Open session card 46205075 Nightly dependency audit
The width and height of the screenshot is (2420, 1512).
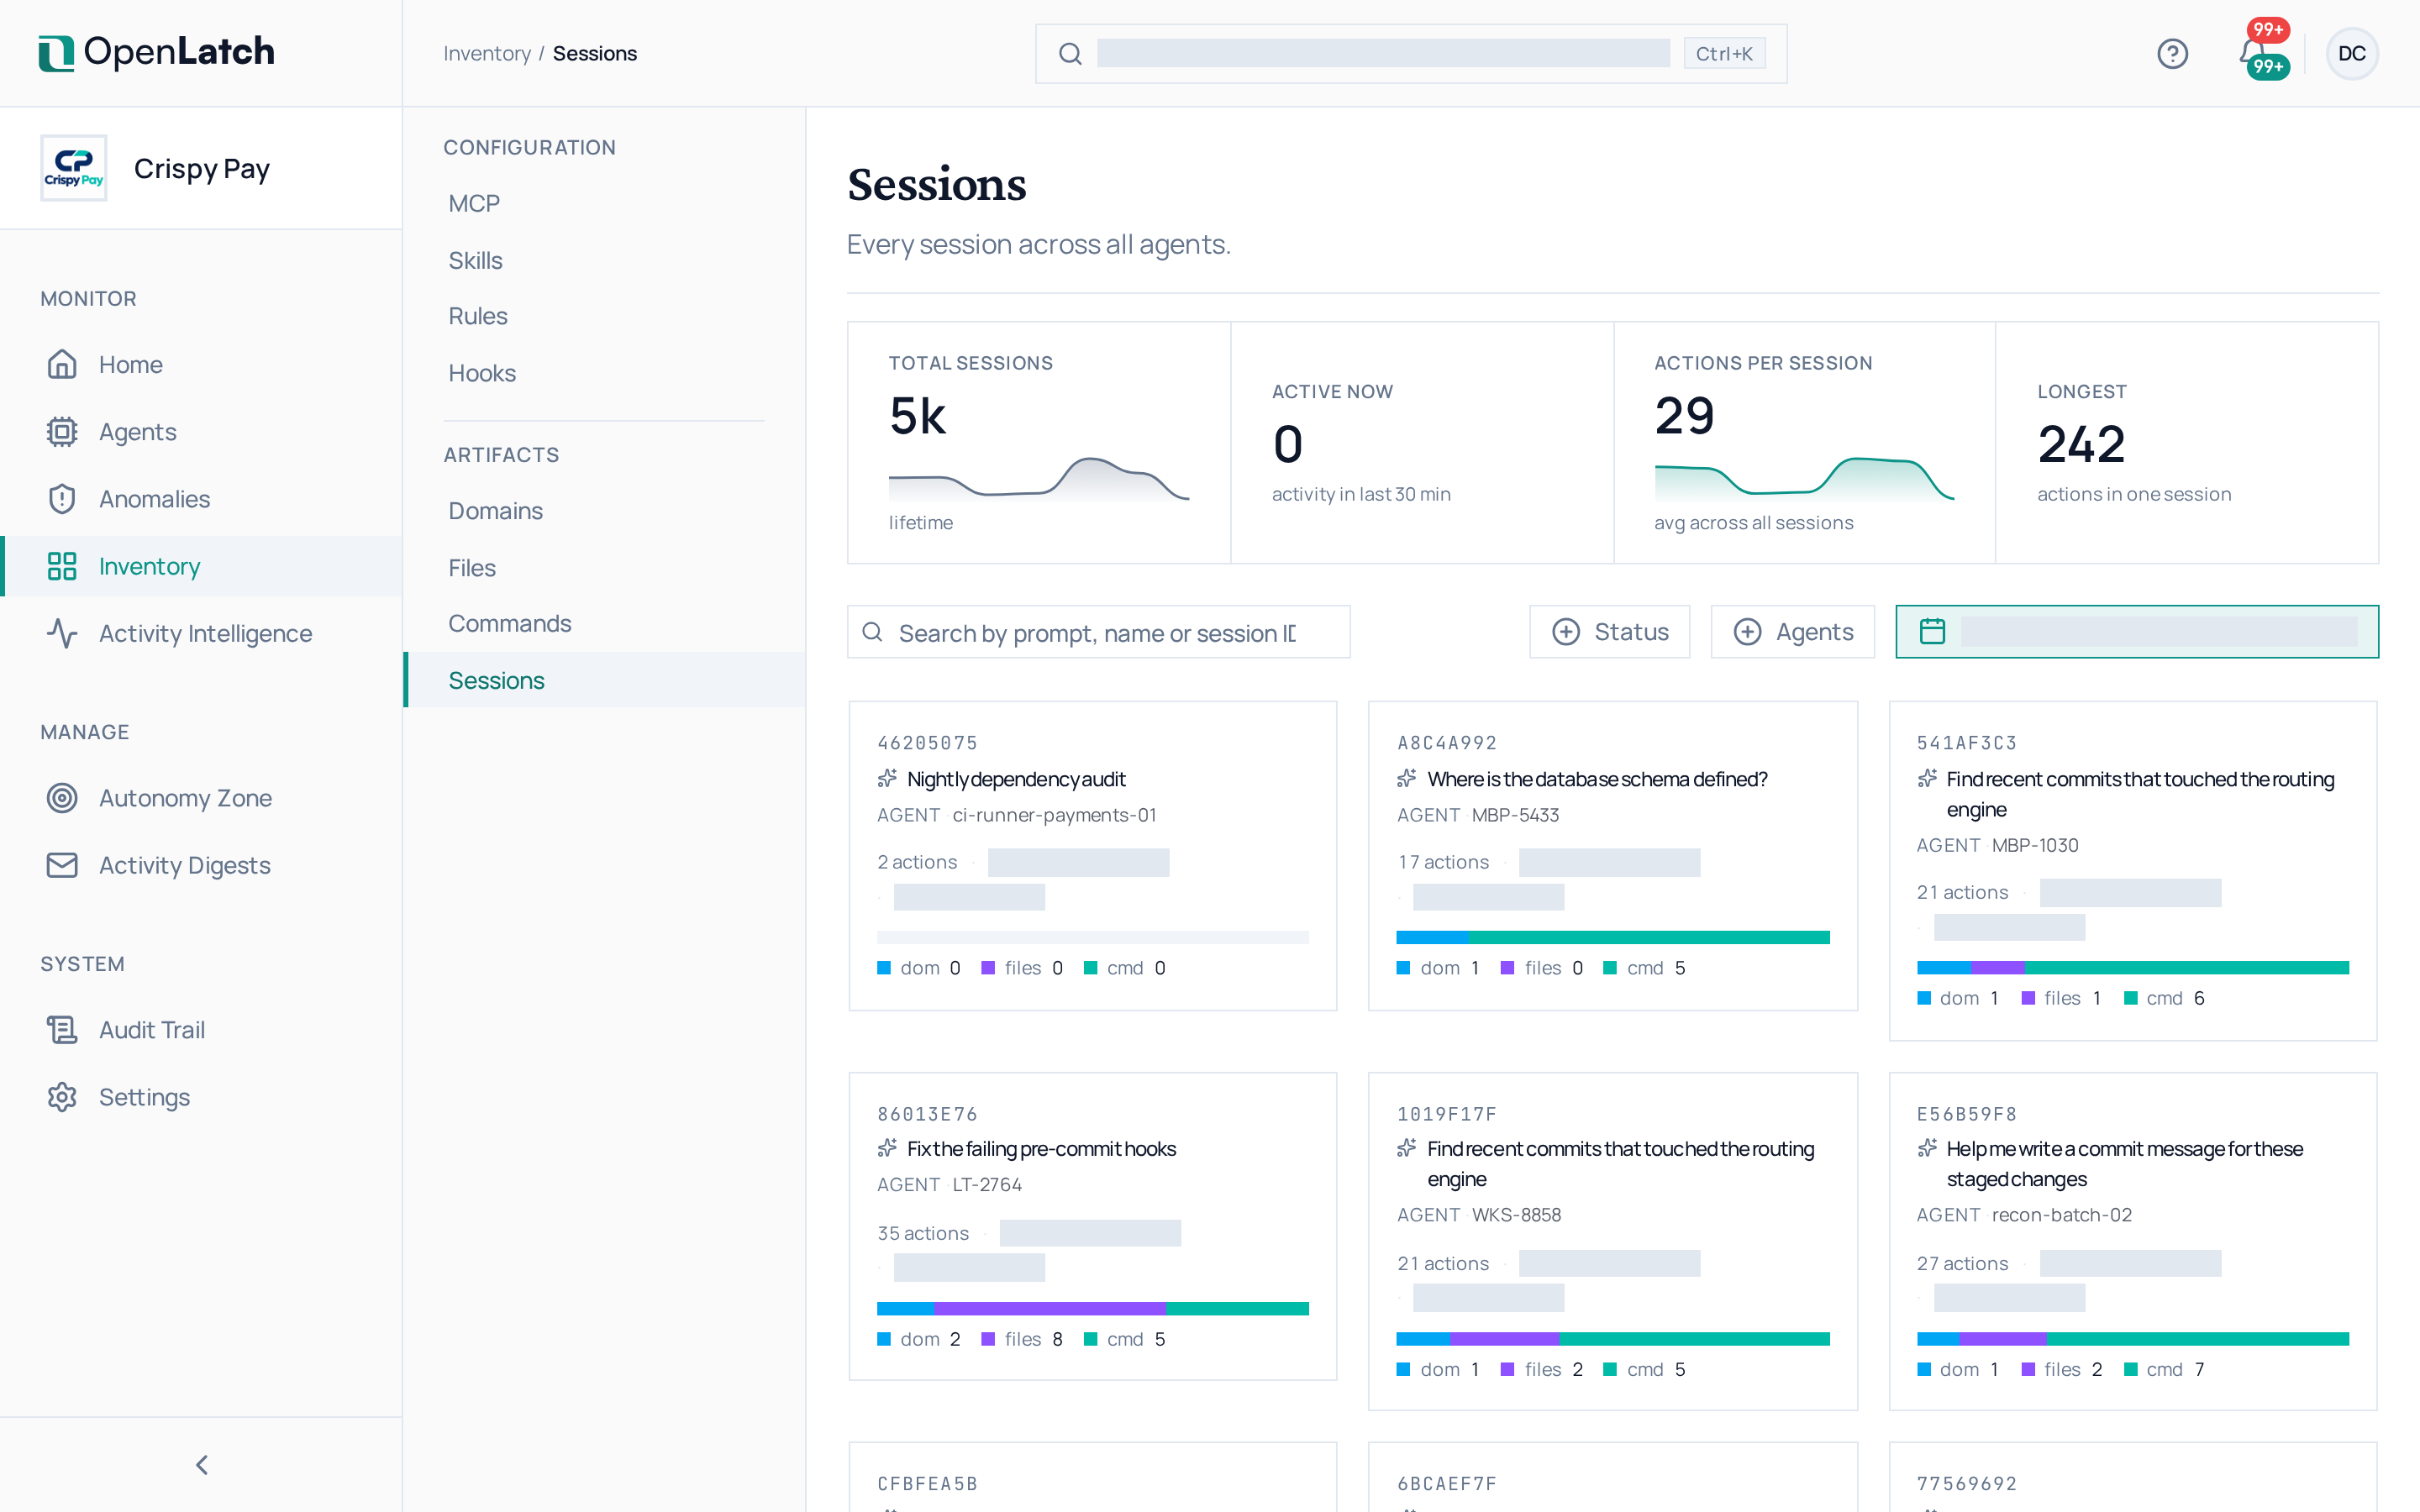coord(1092,855)
